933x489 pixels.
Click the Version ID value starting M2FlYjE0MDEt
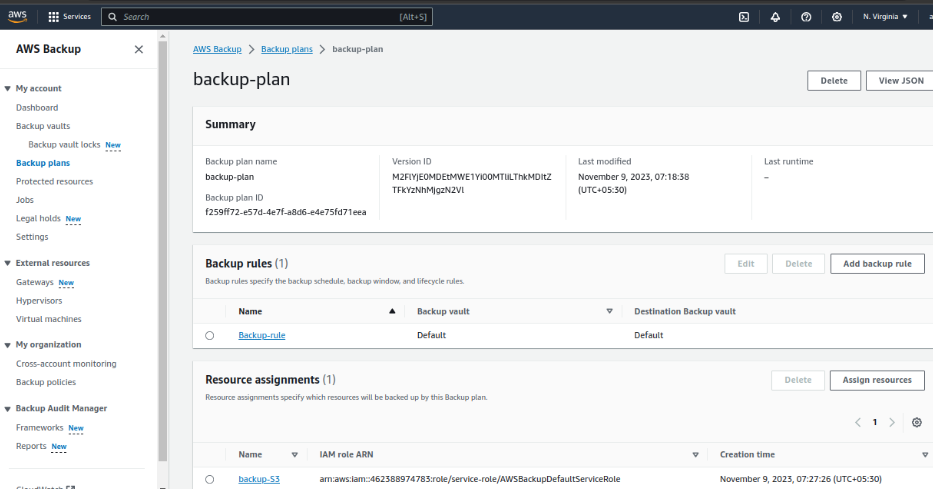[x=472, y=184]
